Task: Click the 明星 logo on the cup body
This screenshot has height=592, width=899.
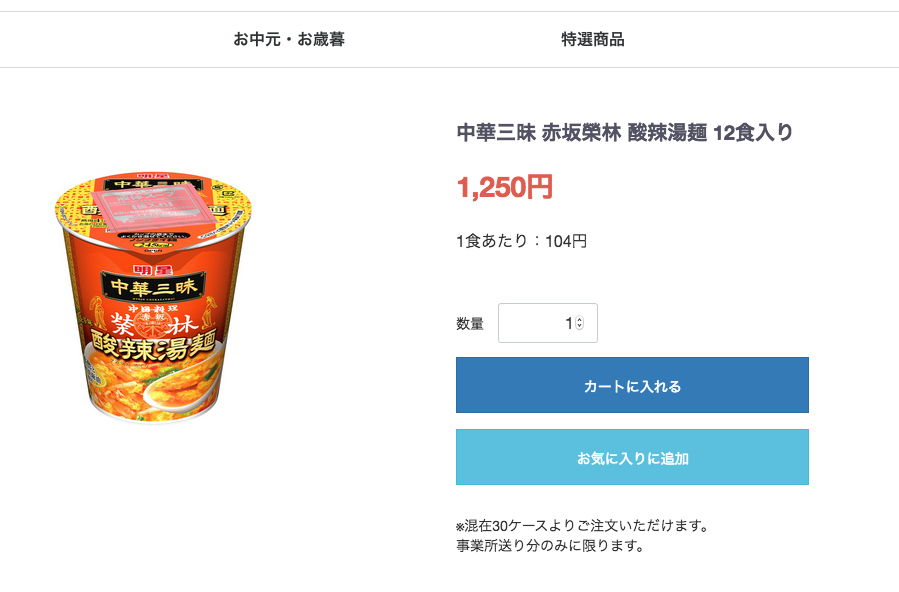Action: [x=148, y=266]
